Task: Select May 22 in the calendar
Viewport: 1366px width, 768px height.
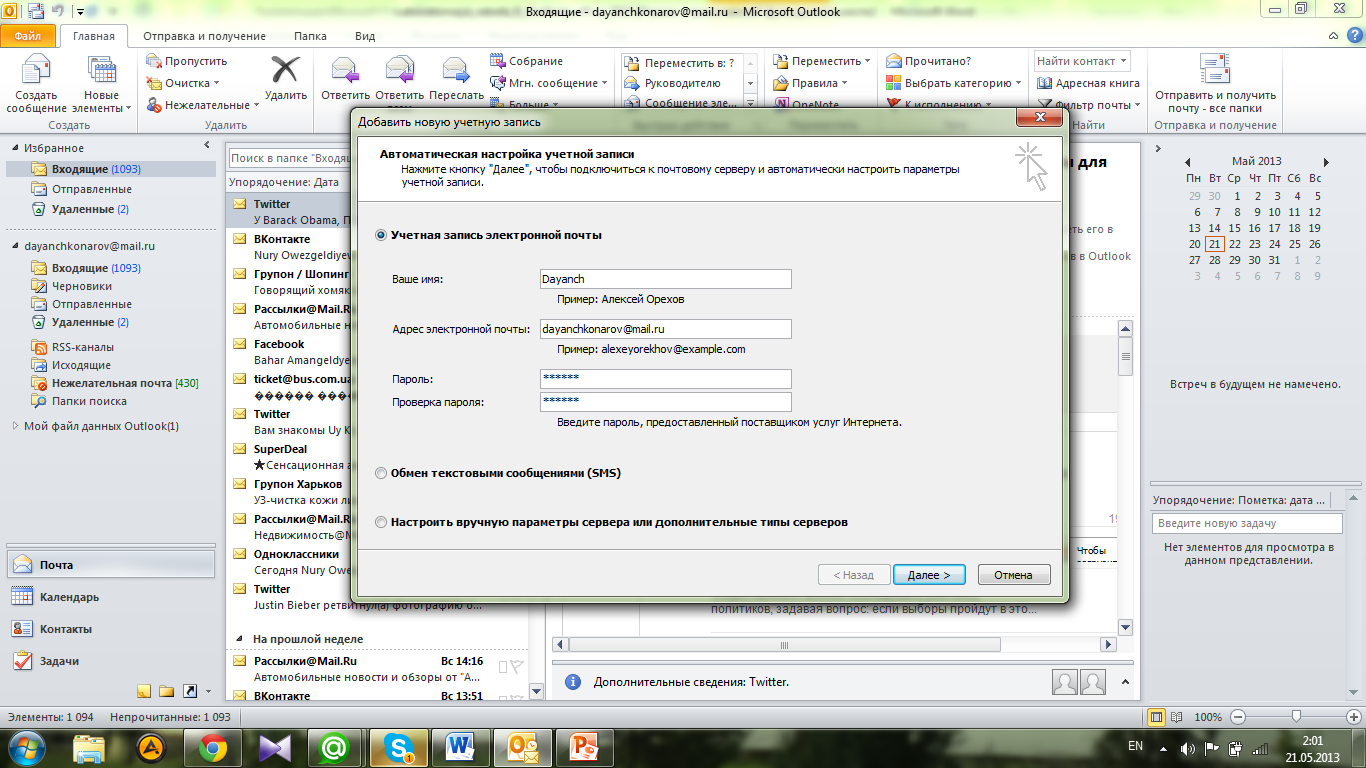Action: coord(1235,244)
